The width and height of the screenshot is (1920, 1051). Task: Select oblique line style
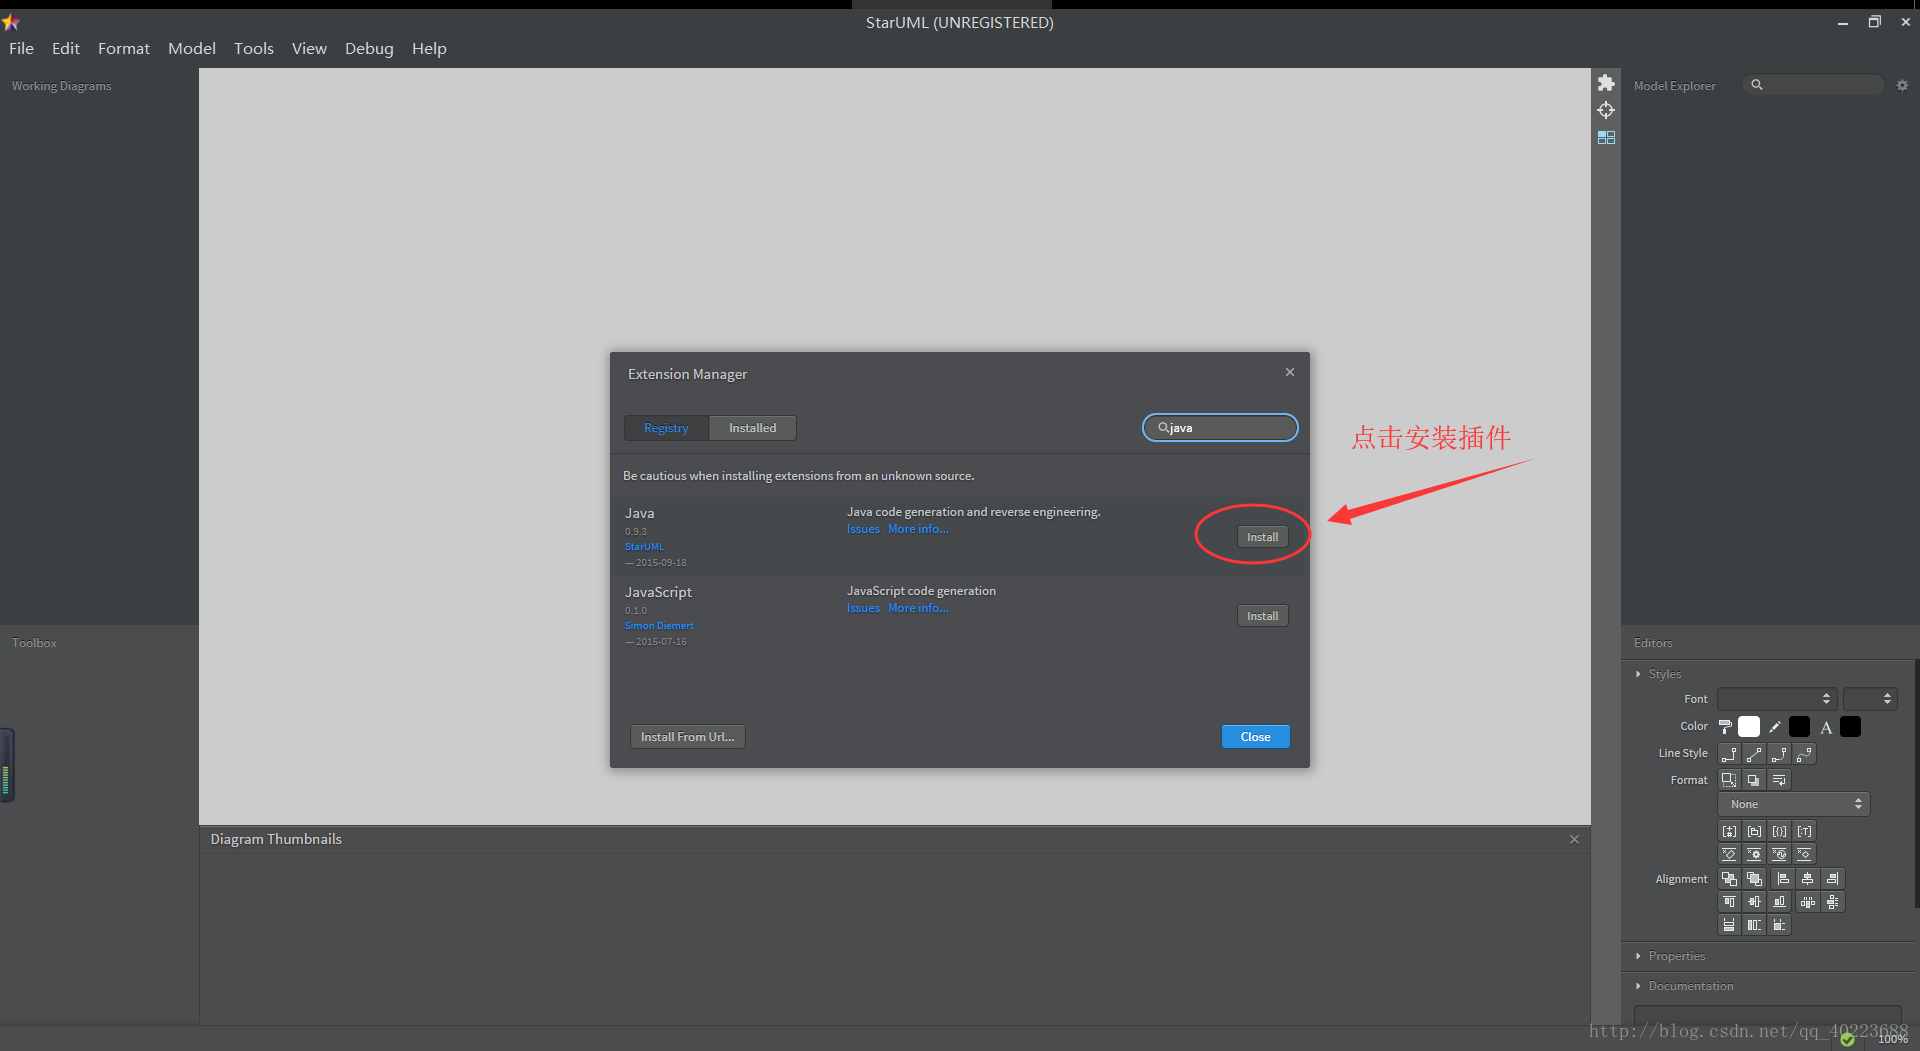(1754, 754)
